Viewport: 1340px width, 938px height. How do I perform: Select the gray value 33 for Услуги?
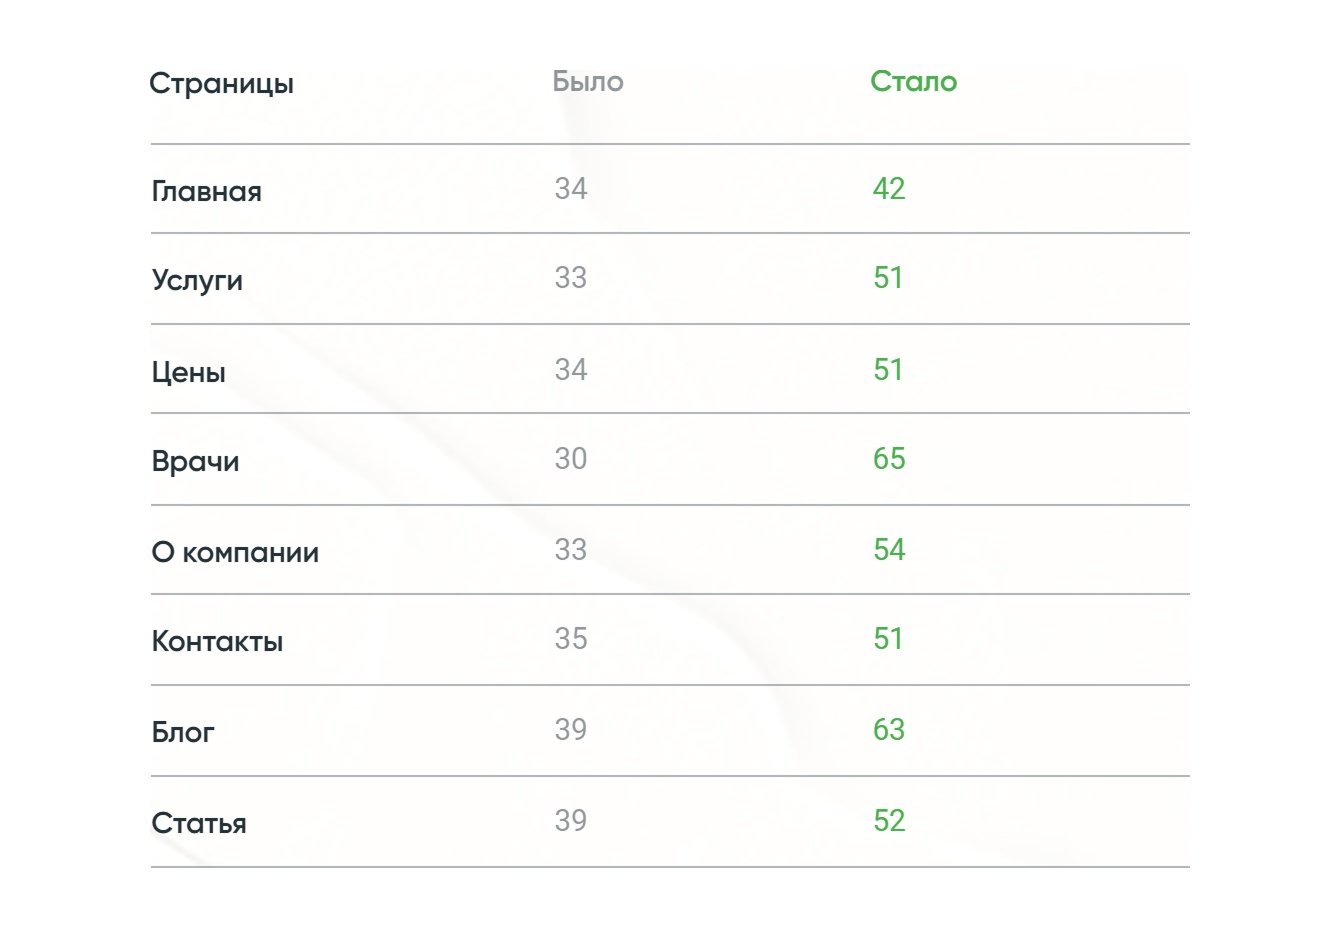[x=570, y=278]
